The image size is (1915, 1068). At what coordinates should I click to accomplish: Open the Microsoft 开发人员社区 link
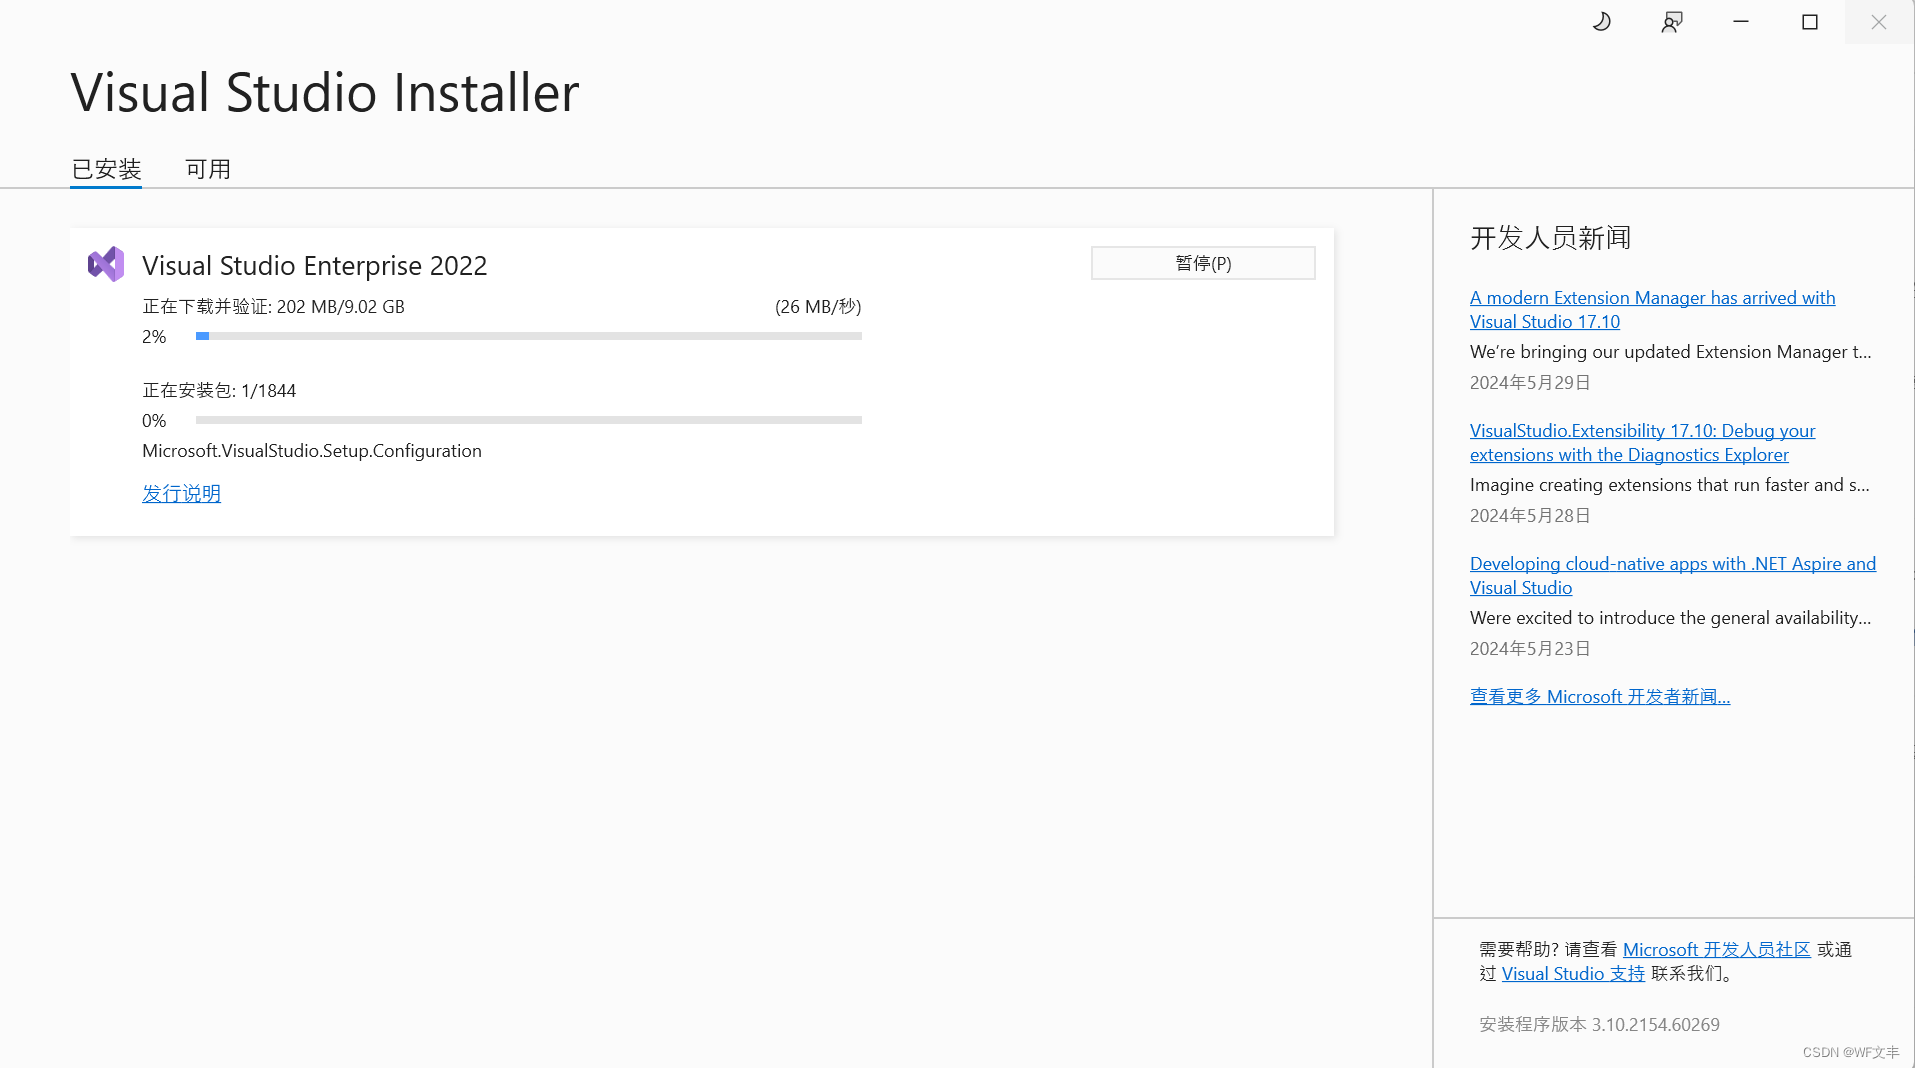coord(1716,949)
